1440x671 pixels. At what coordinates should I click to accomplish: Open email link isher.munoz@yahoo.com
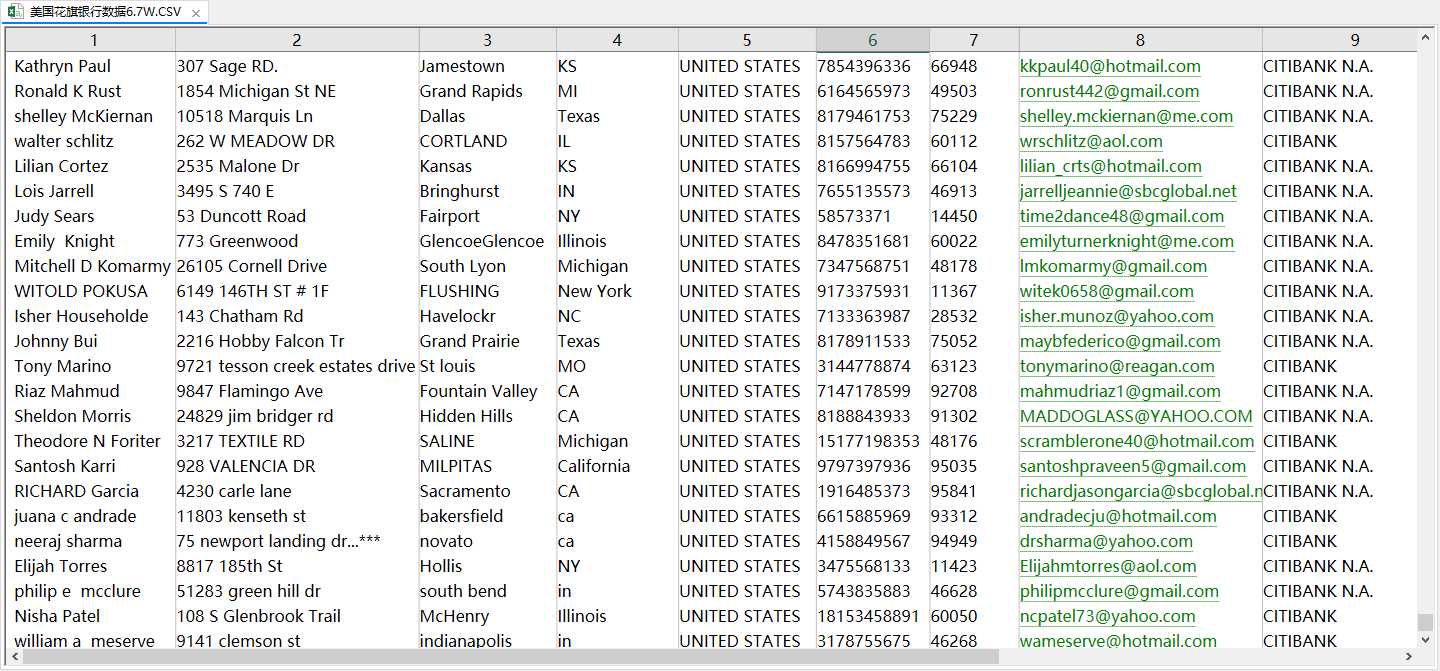[x=1117, y=316]
